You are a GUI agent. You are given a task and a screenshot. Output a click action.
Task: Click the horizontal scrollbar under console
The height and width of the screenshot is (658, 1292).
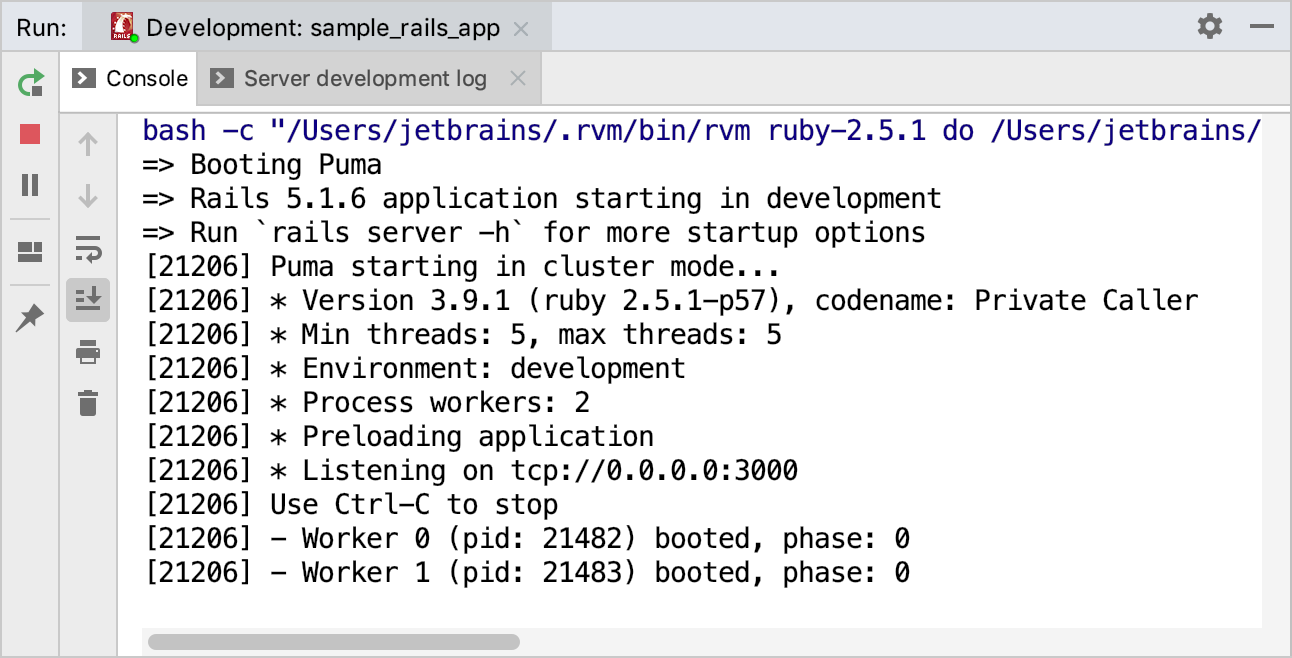coord(332,642)
